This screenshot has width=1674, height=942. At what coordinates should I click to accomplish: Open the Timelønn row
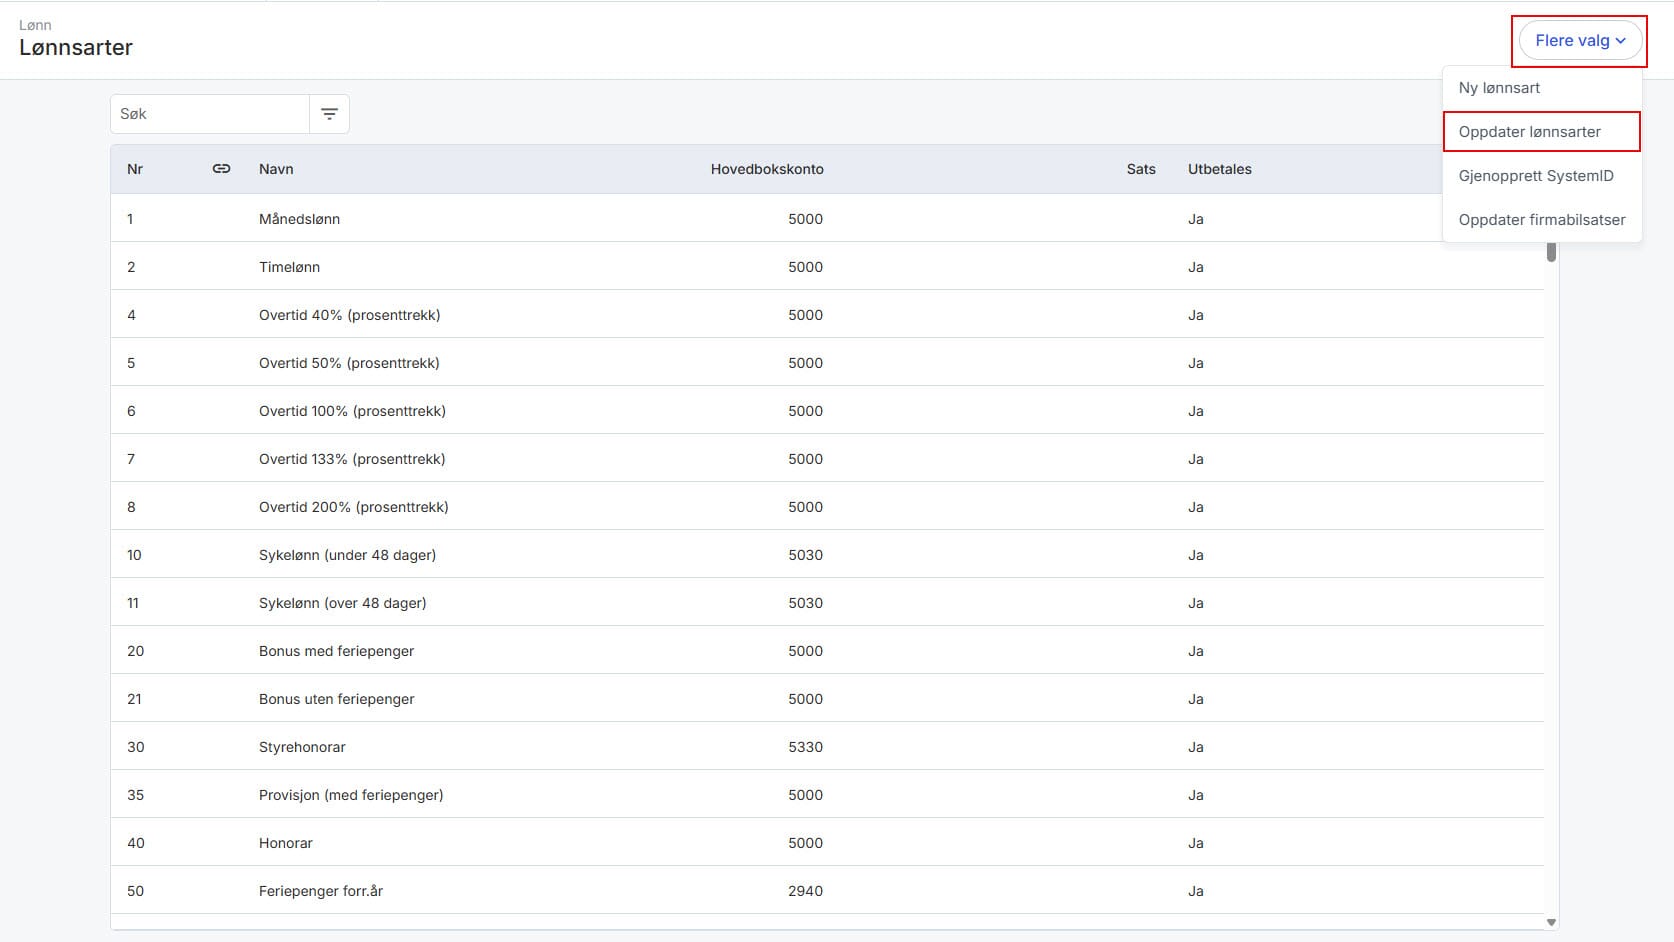[x=289, y=267]
